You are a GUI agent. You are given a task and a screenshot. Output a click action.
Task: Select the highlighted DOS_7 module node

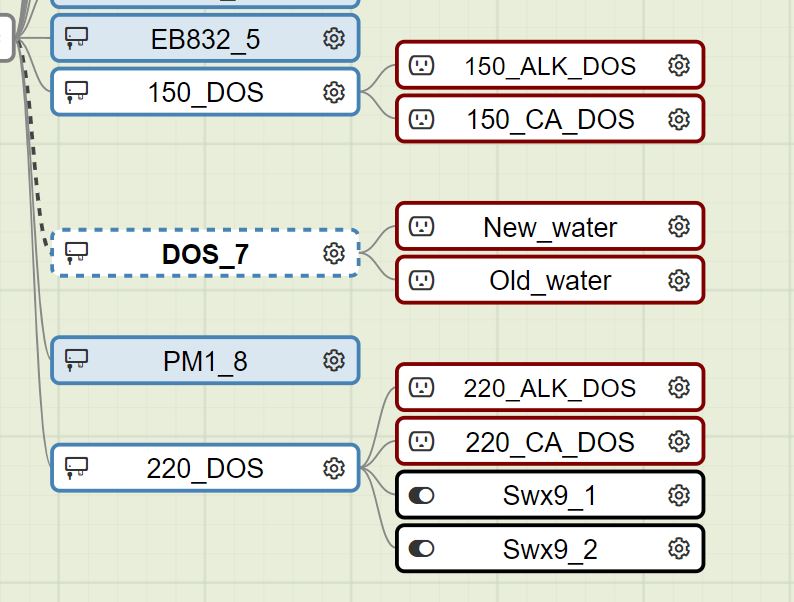tap(205, 253)
